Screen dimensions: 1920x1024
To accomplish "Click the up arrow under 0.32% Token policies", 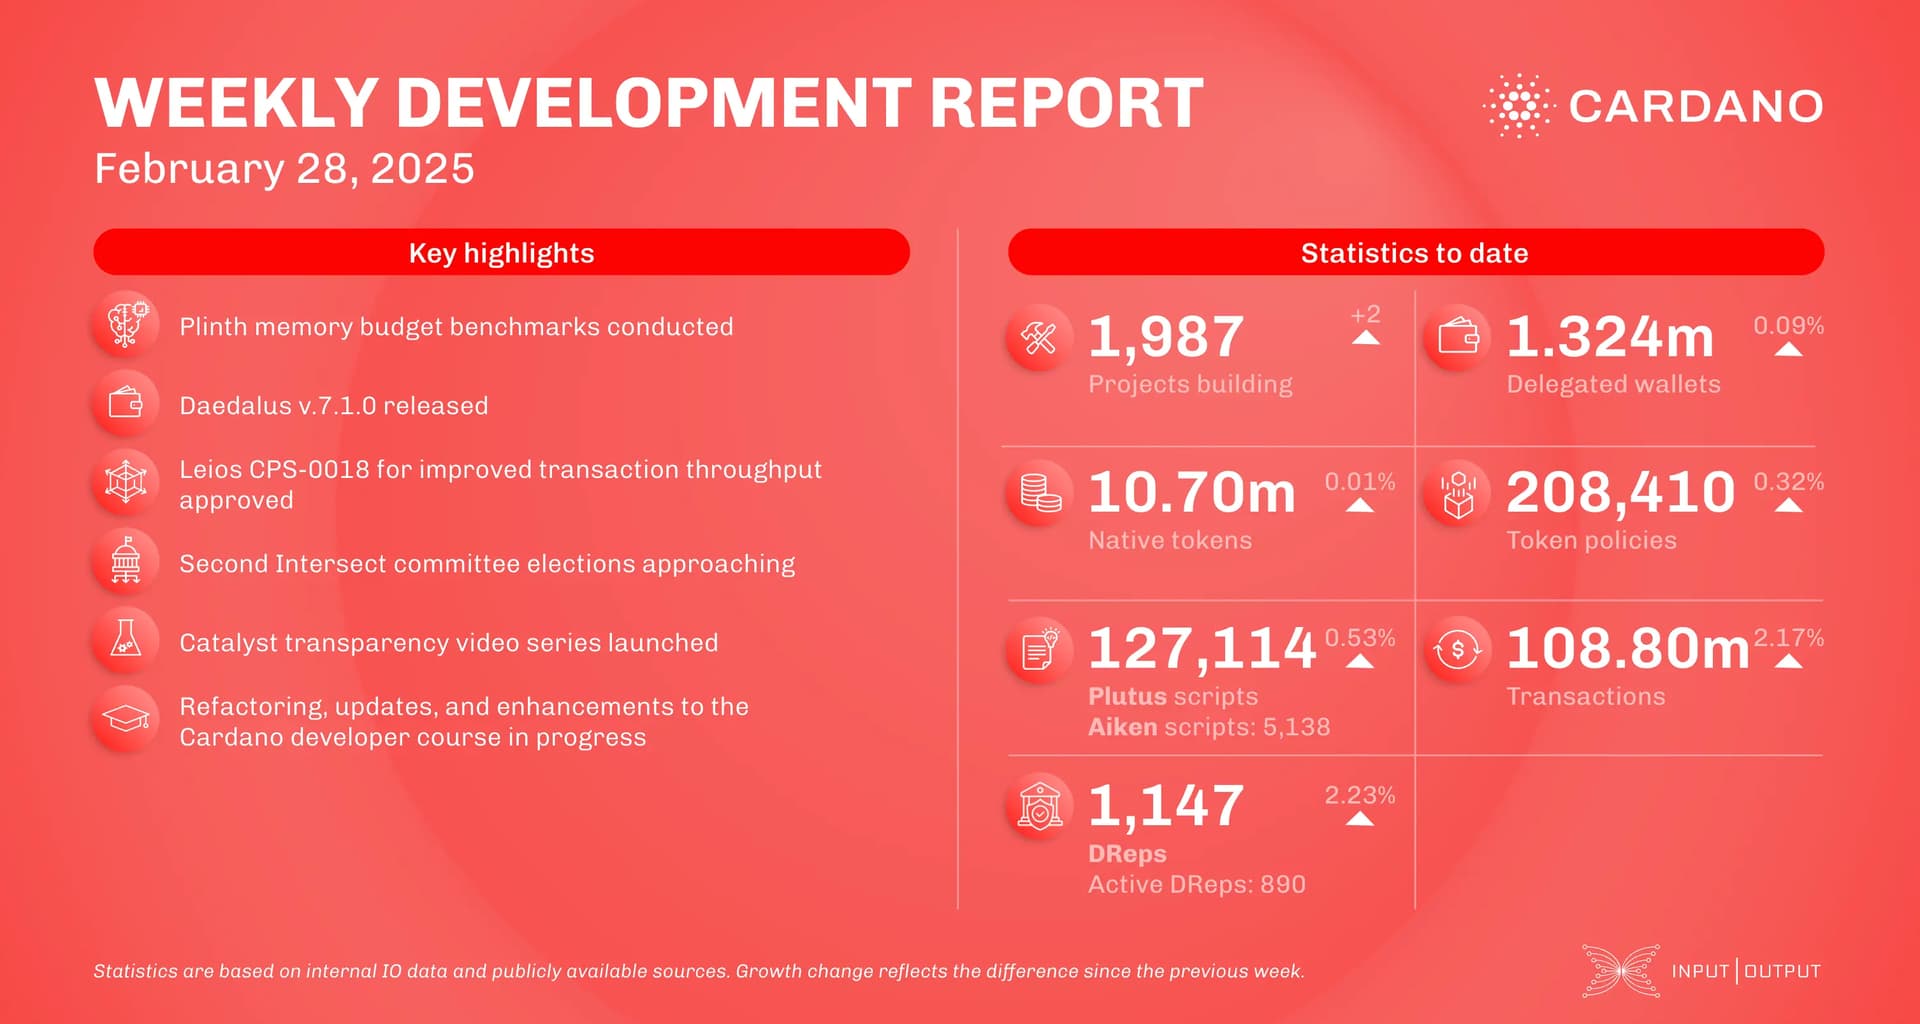I will click(x=1788, y=505).
